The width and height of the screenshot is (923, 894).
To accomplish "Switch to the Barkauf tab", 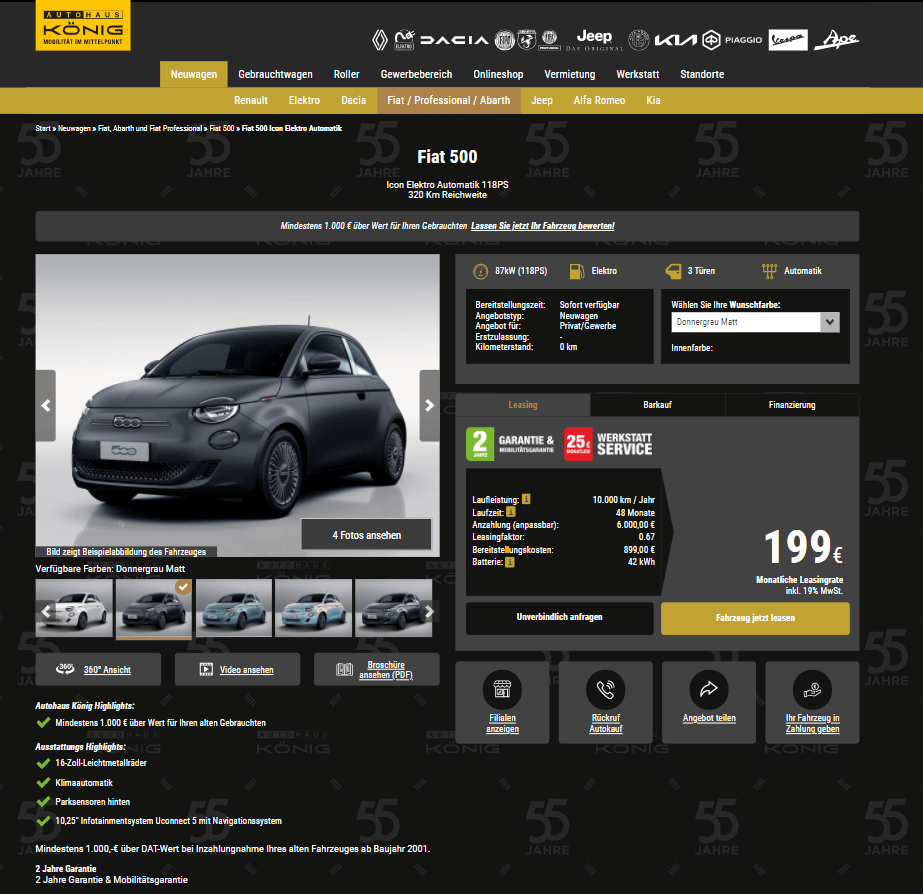I will pyautogui.click(x=658, y=405).
